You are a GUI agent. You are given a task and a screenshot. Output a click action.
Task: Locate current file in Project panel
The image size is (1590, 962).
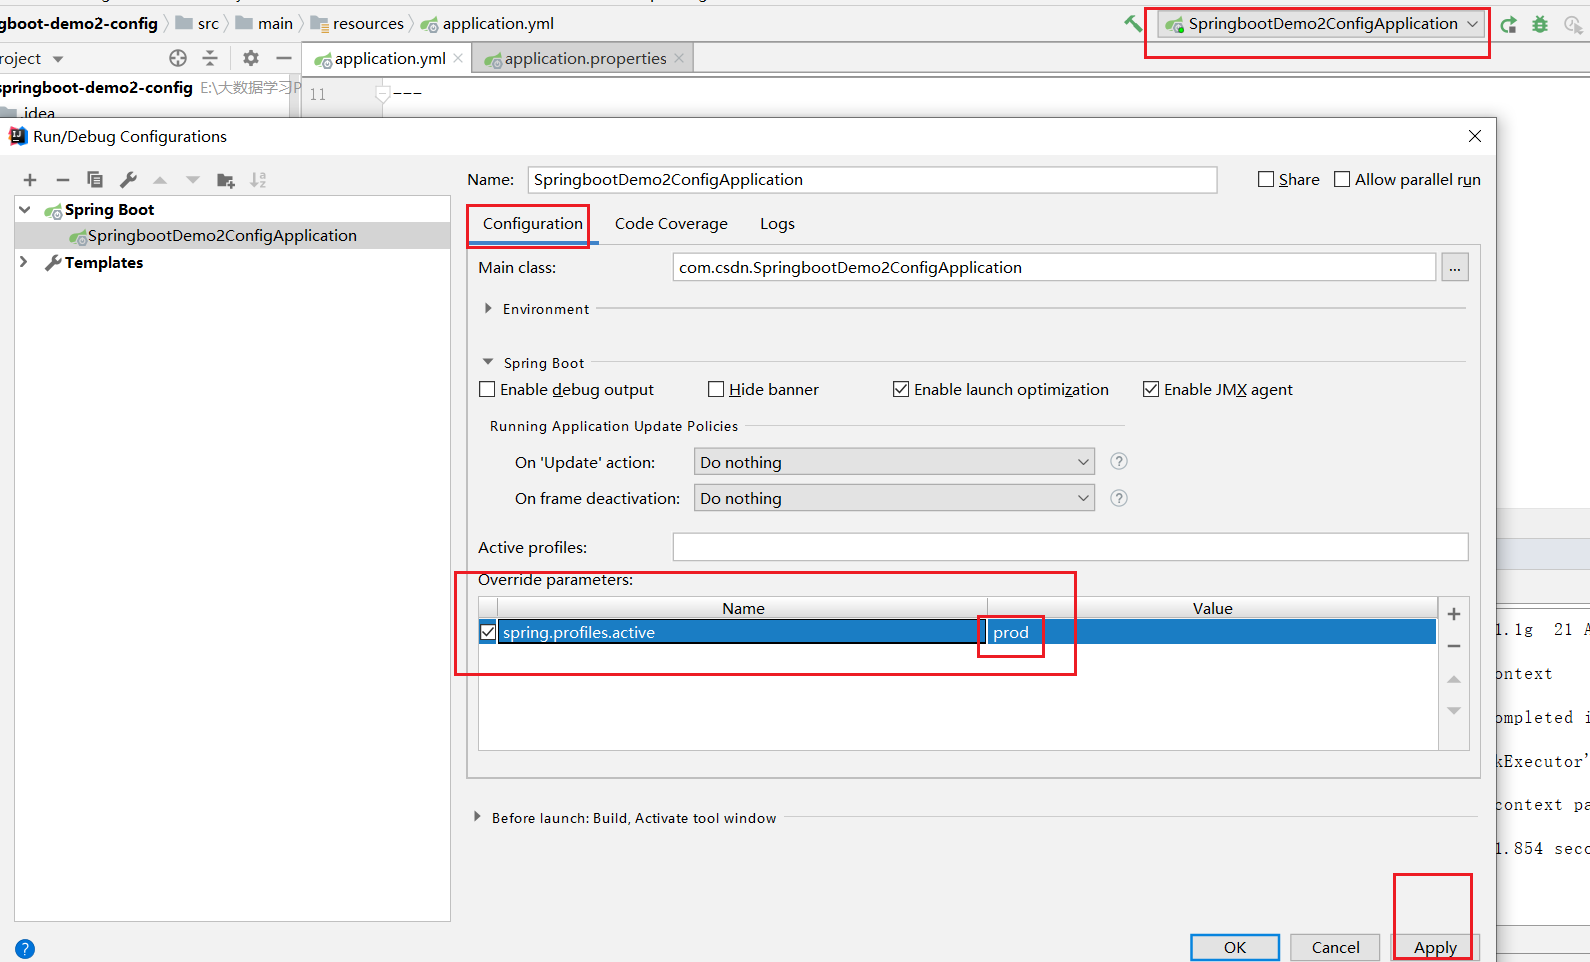(x=178, y=58)
